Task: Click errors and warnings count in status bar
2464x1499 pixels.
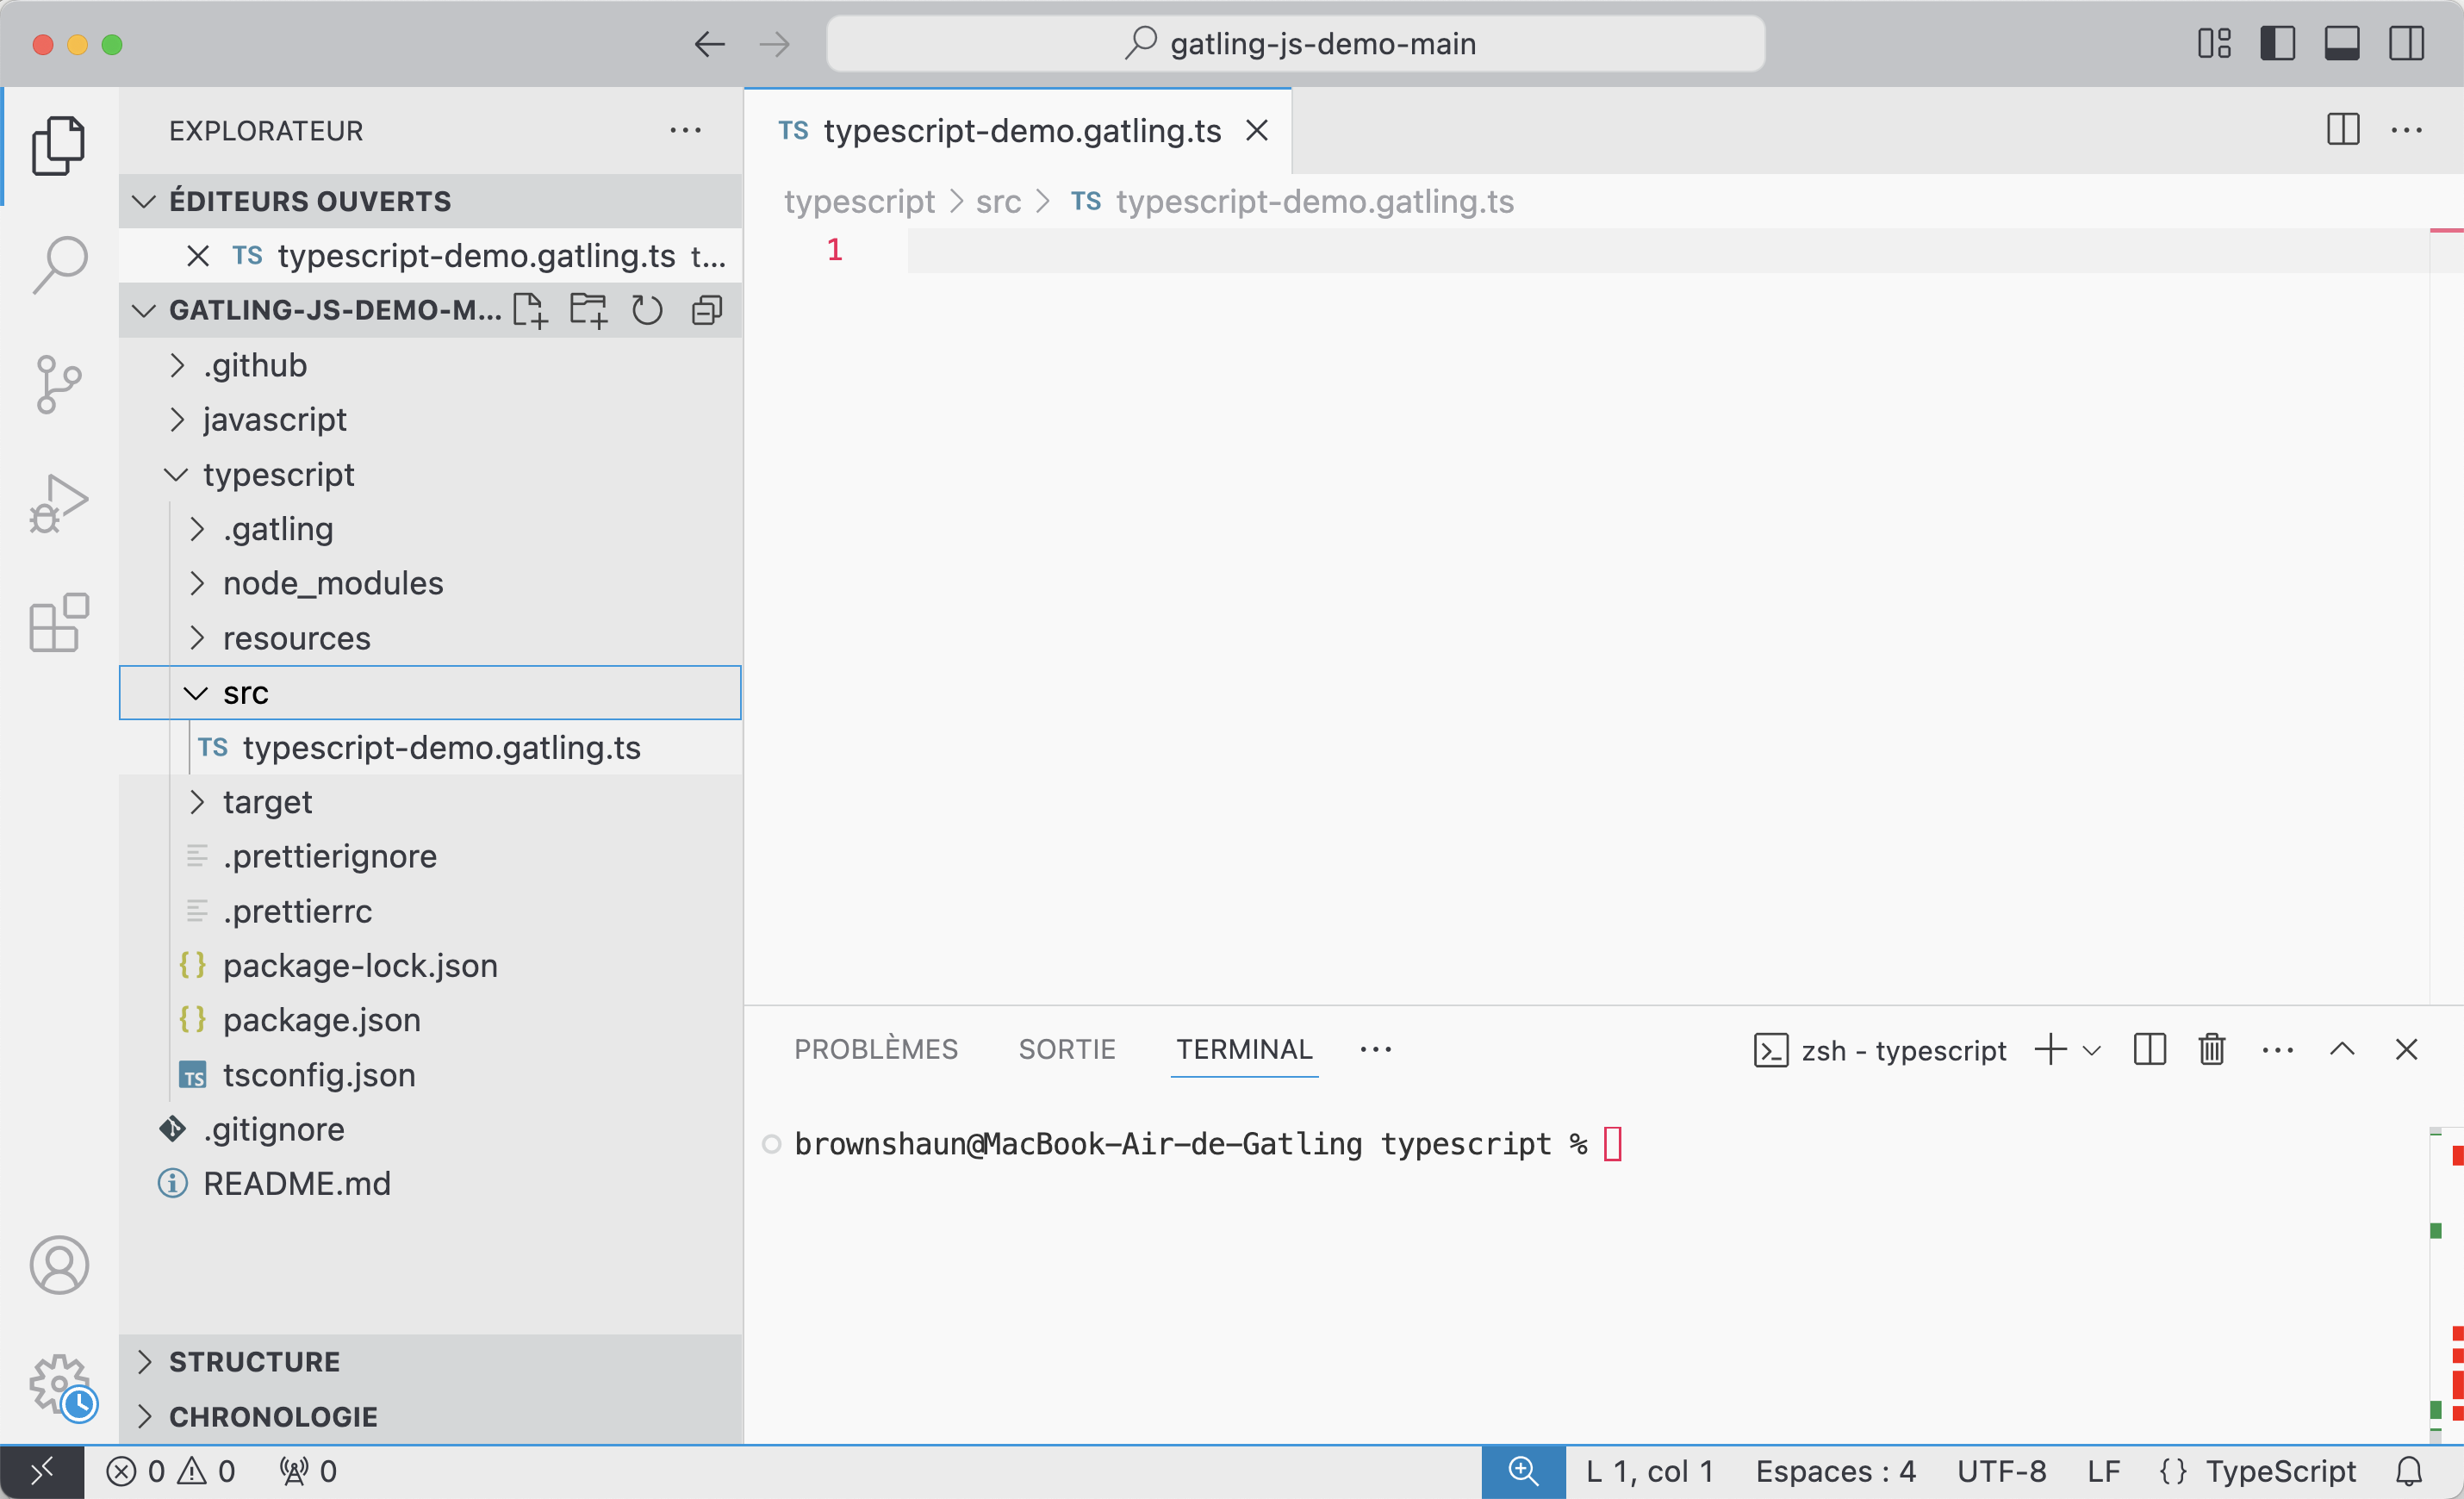Action: click(171, 1471)
